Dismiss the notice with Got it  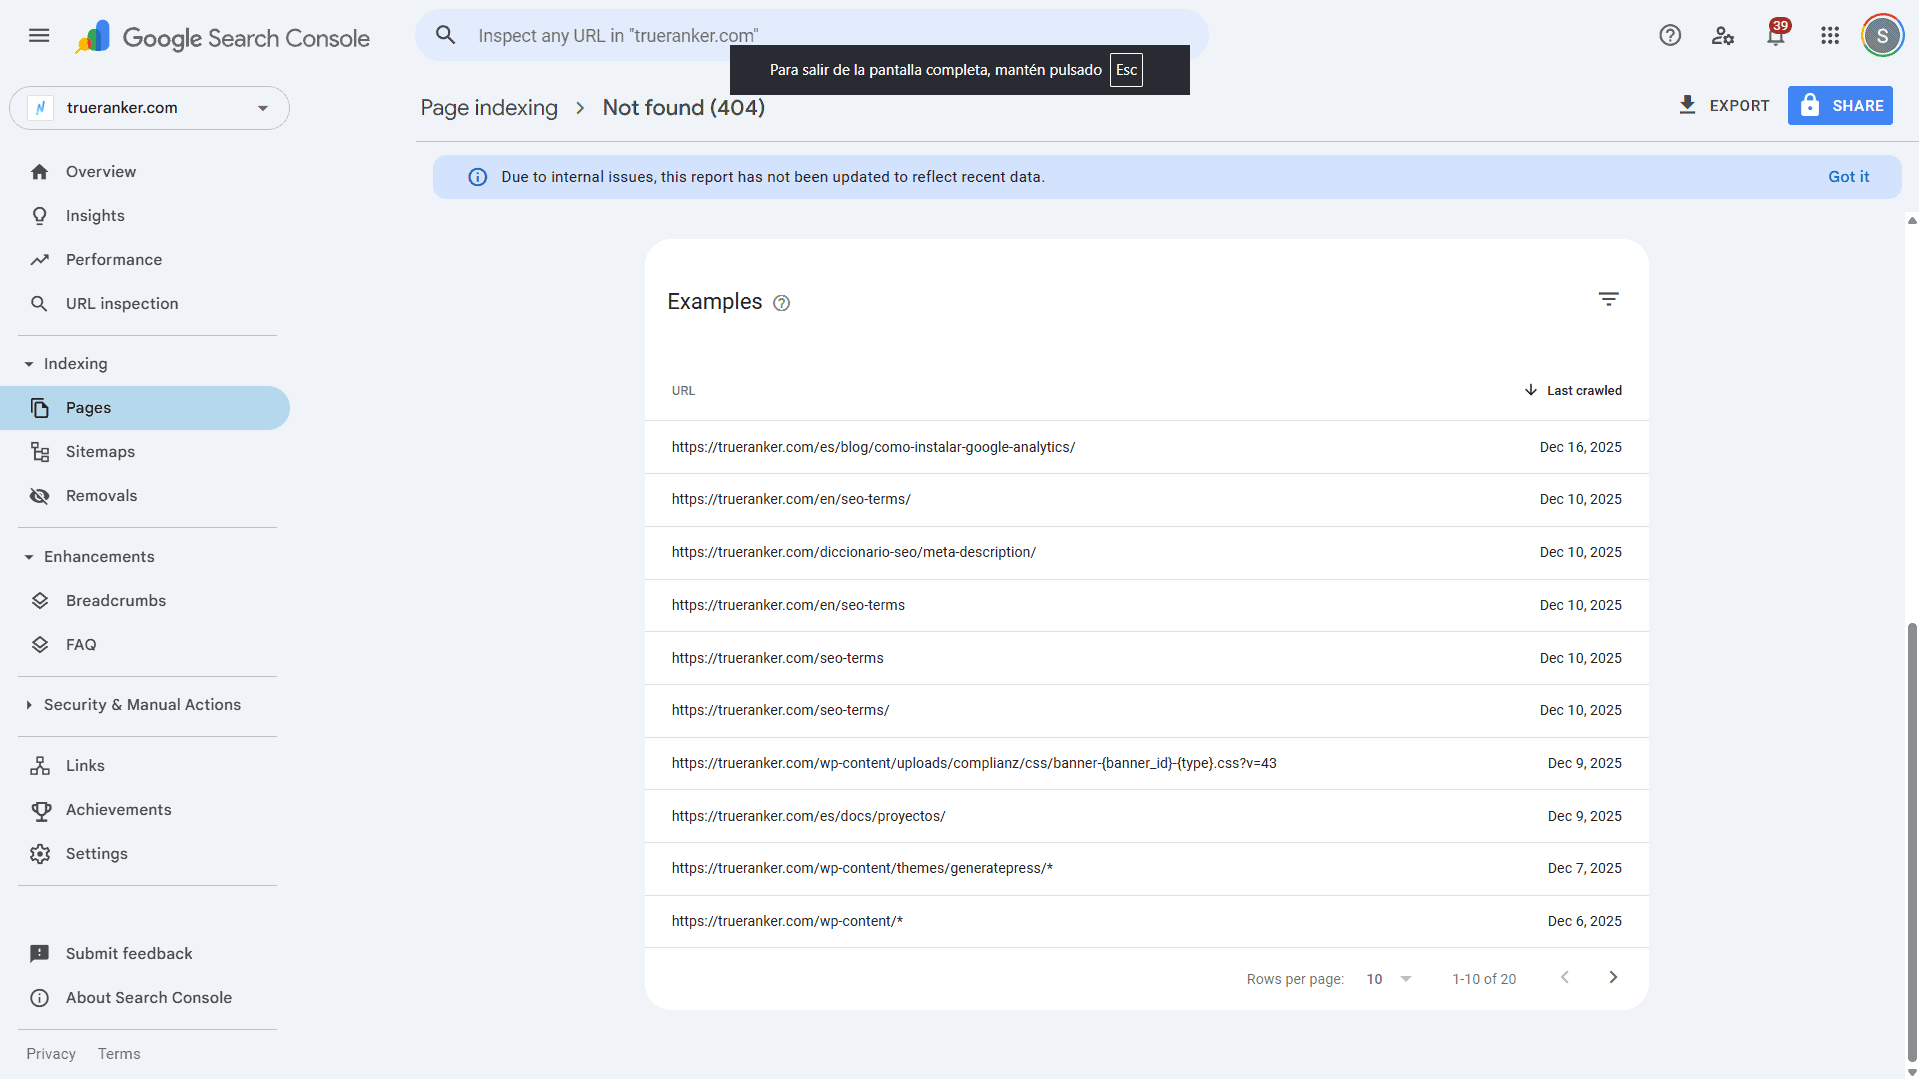click(1848, 177)
